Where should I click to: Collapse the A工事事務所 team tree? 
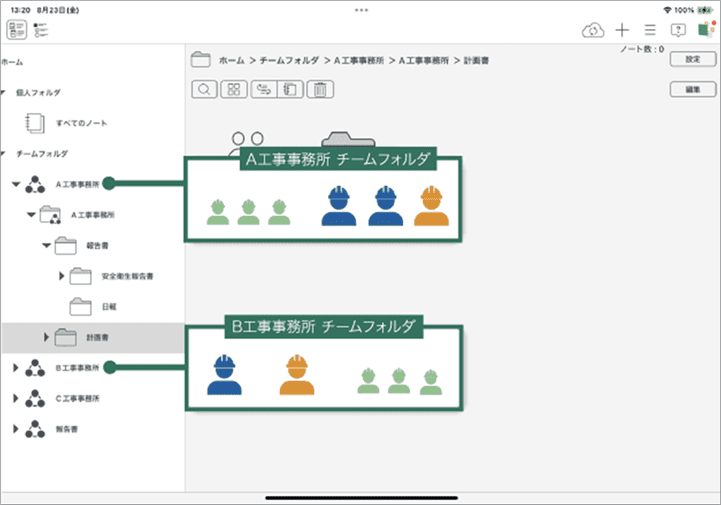pyautogui.click(x=15, y=184)
